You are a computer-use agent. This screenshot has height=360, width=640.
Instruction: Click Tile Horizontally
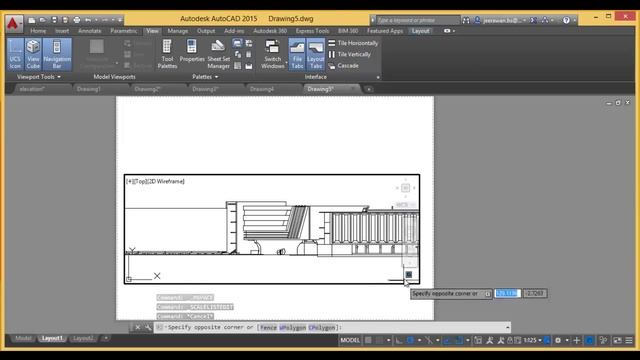pyautogui.click(x=353, y=43)
